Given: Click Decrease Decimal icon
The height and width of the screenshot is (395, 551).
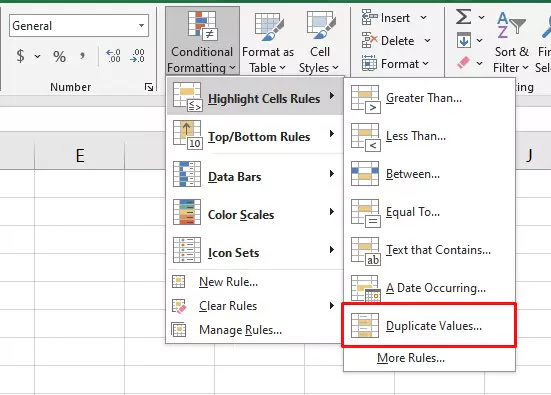Looking at the screenshot, I should pyautogui.click(x=137, y=56).
